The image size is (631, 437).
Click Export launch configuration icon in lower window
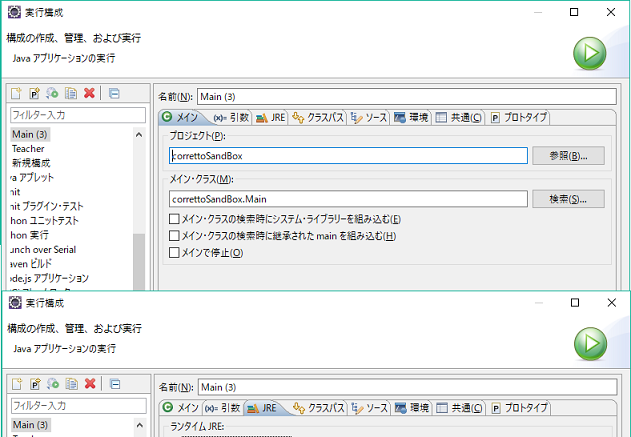[x=53, y=384]
